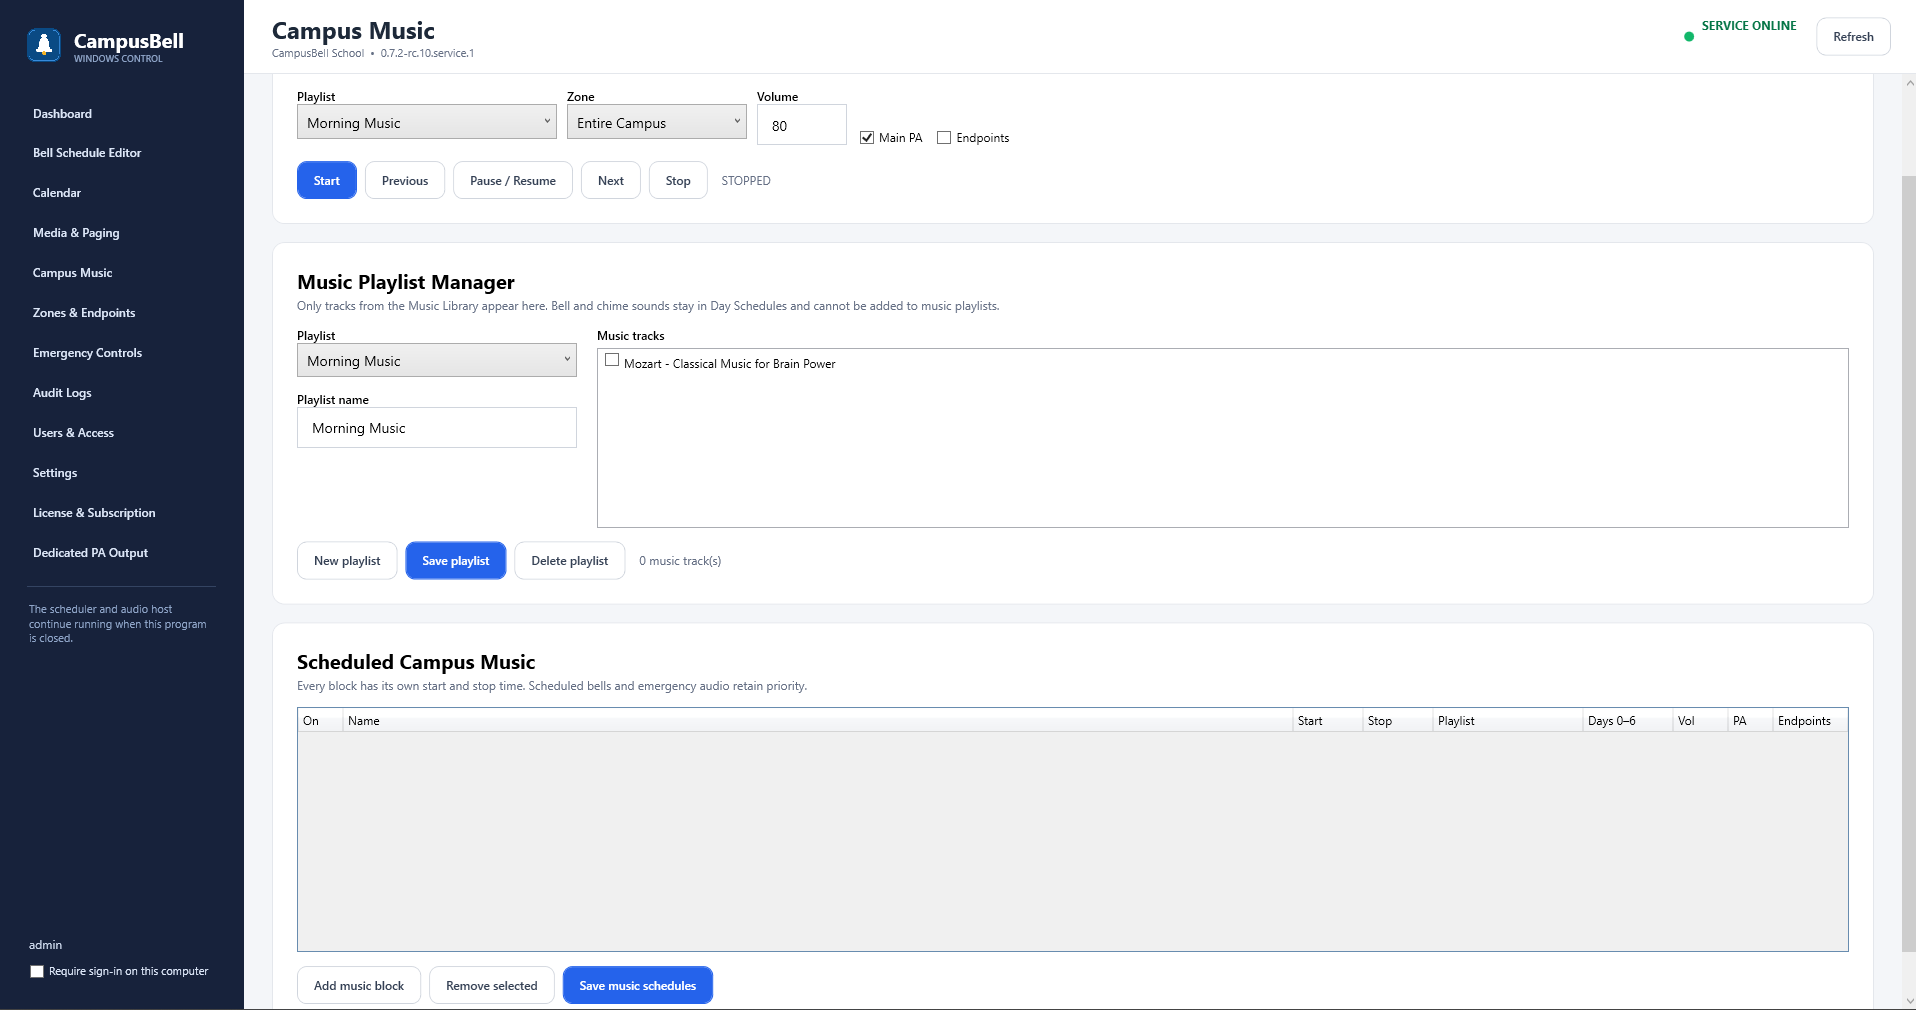Image resolution: width=1916 pixels, height=1010 pixels.
Task: Navigate to Media & Paging
Action: 76,233
